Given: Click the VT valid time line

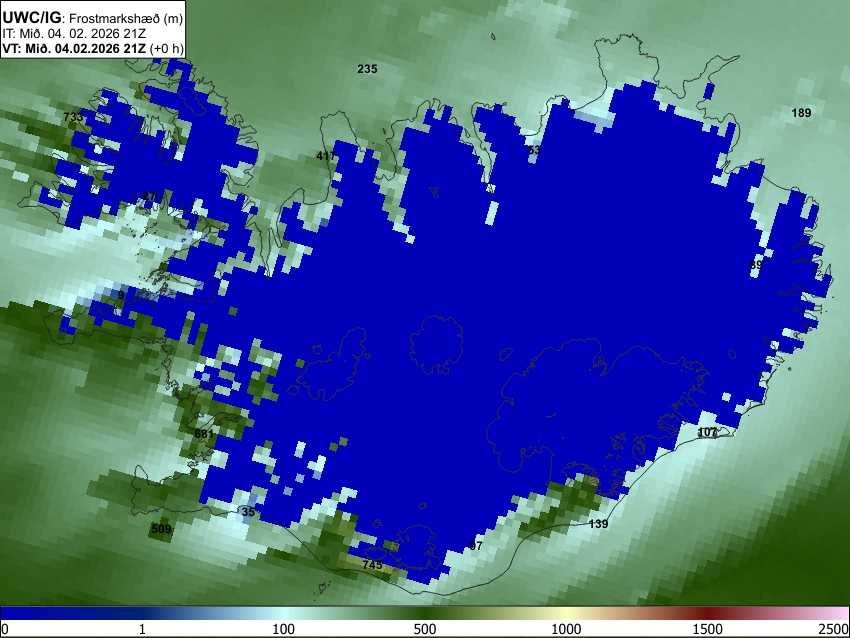Looking at the screenshot, I should [93, 48].
